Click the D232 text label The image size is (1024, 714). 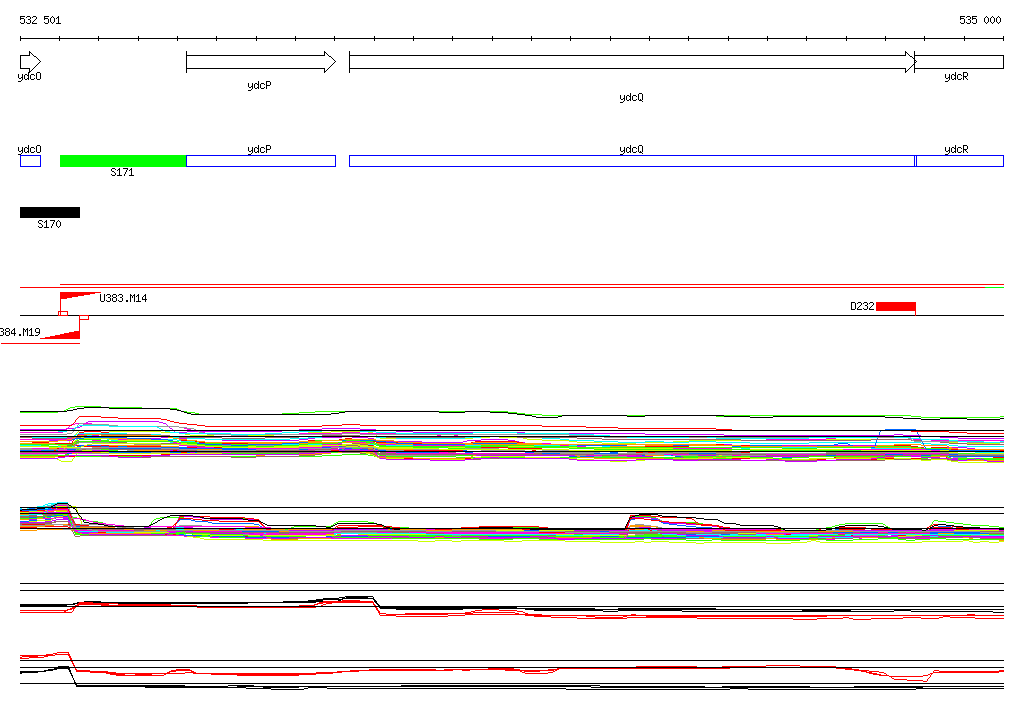point(862,306)
